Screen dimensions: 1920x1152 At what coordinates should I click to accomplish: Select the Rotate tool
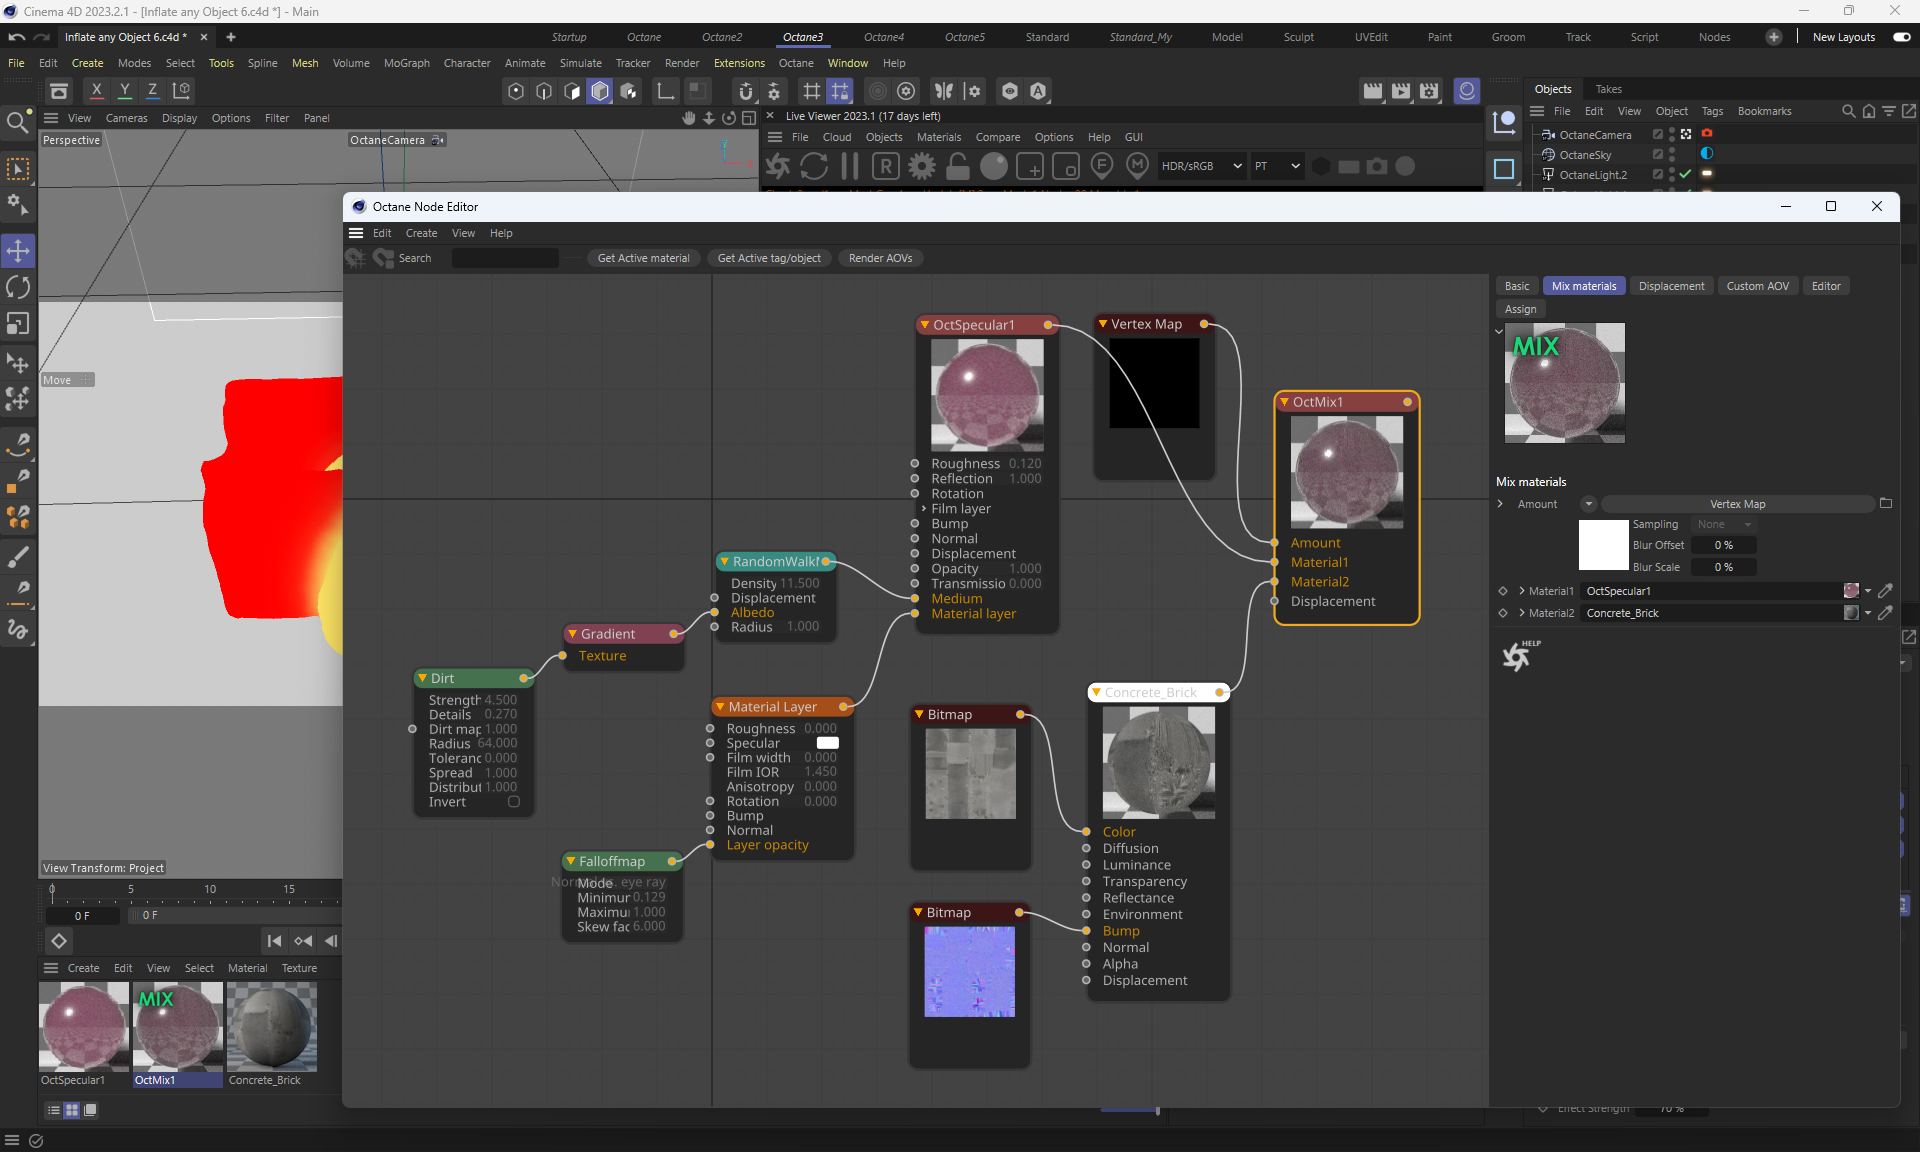(x=18, y=287)
